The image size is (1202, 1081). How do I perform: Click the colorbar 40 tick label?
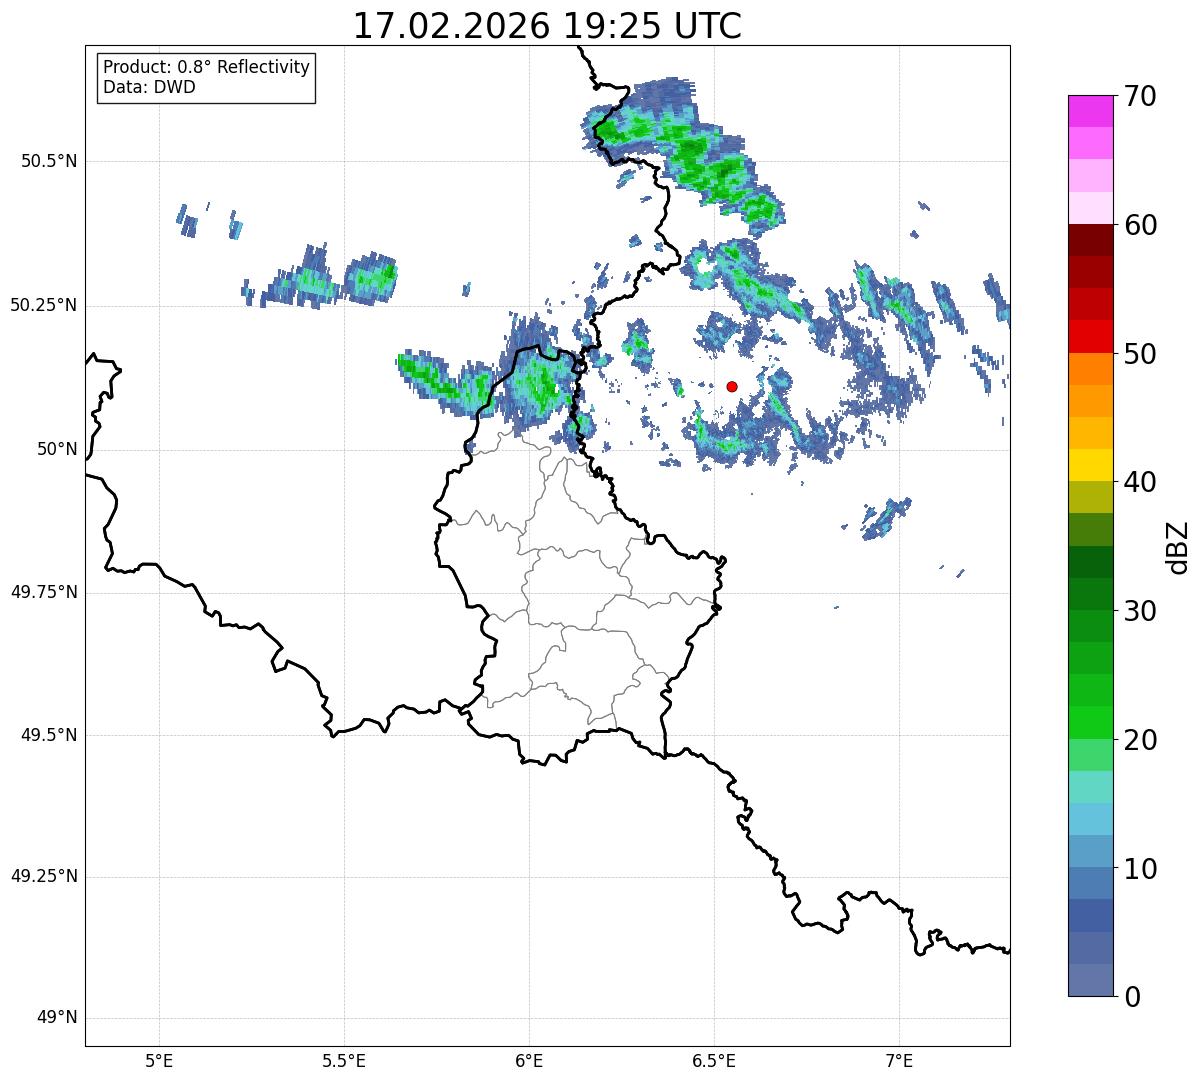pos(1139,482)
